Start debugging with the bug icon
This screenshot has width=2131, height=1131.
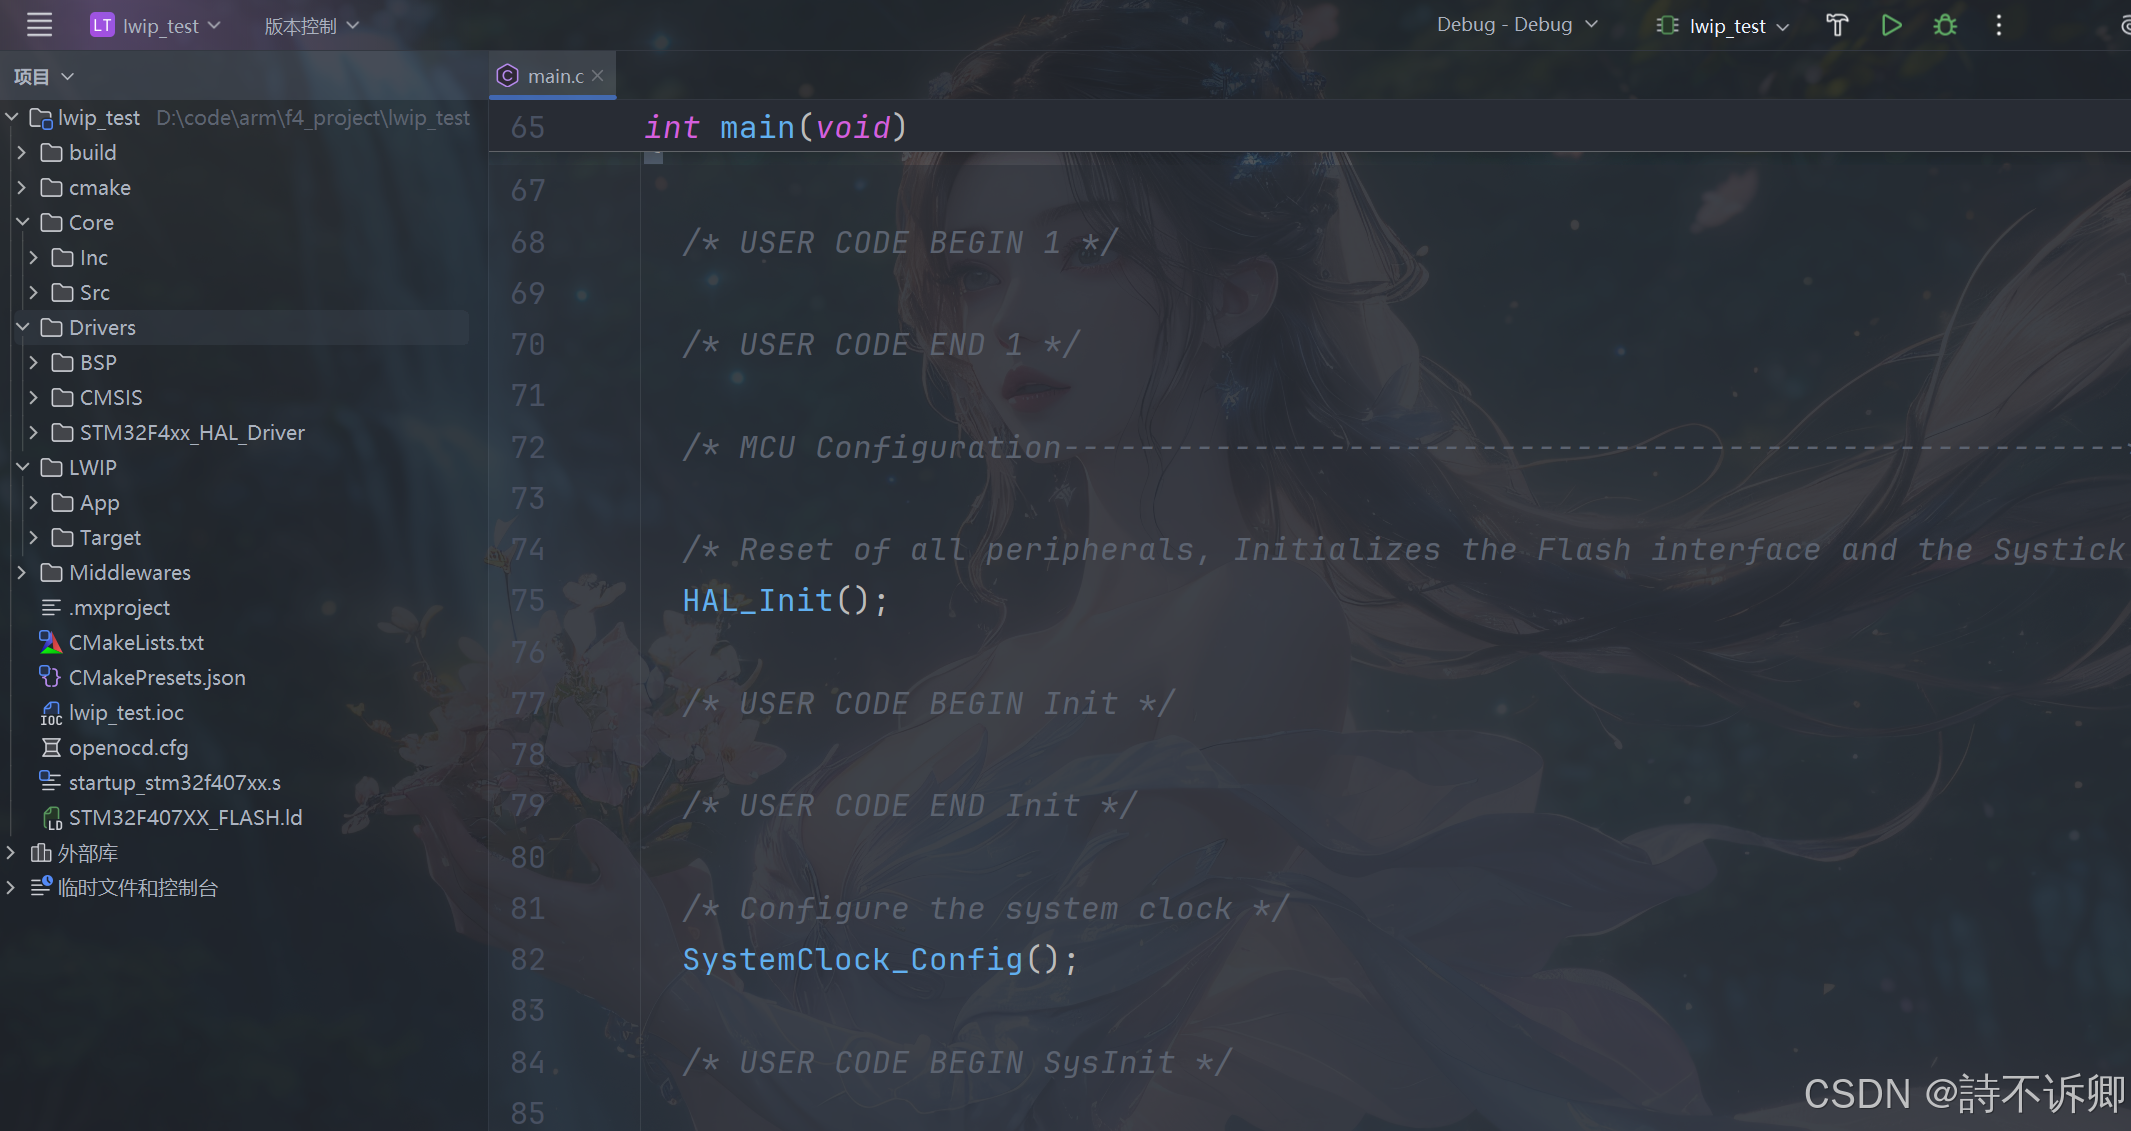[1945, 25]
